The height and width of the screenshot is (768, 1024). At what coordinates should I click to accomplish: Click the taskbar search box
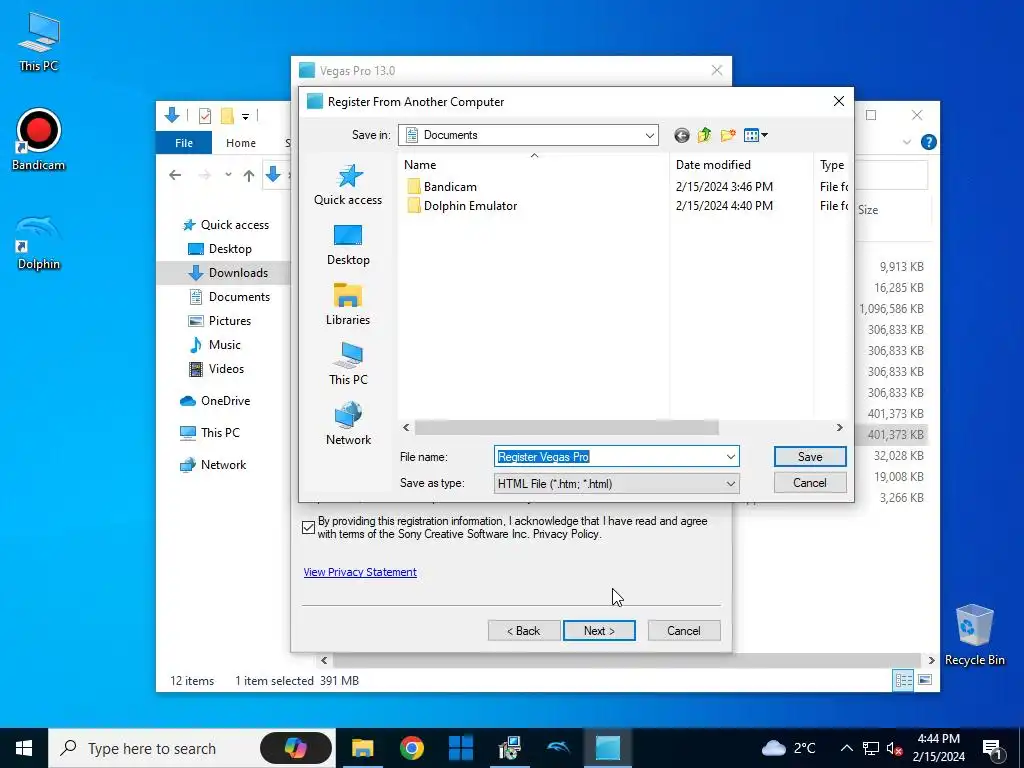click(x=191, y=748)
